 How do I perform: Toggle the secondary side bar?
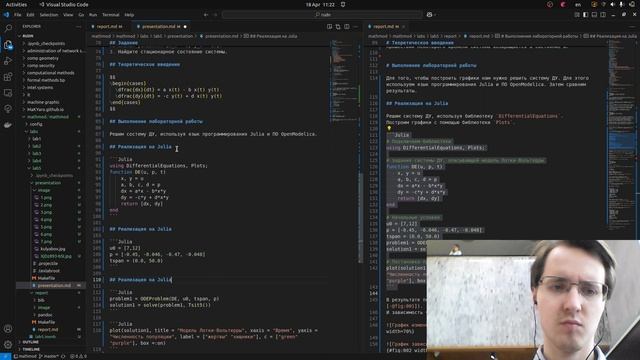click(603, 15)
